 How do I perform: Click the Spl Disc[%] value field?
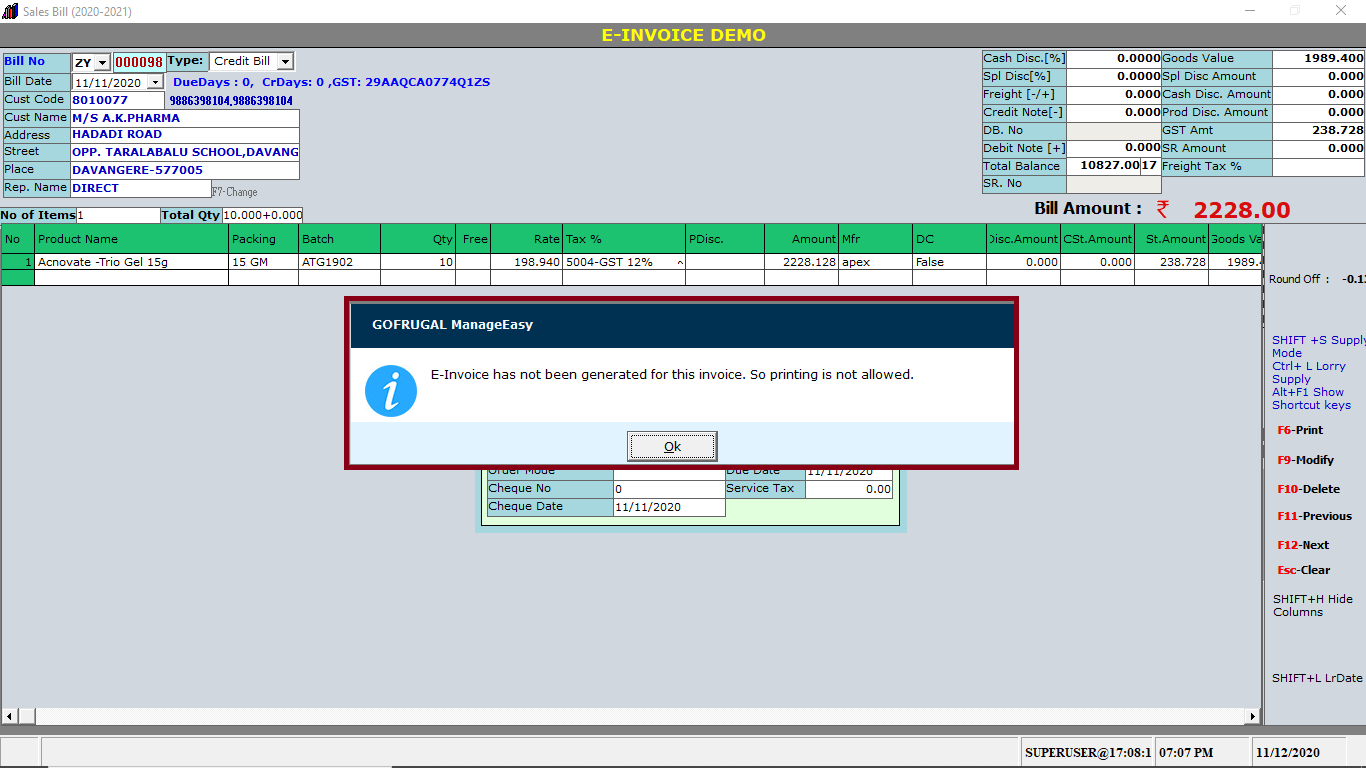click(1114, 77)
